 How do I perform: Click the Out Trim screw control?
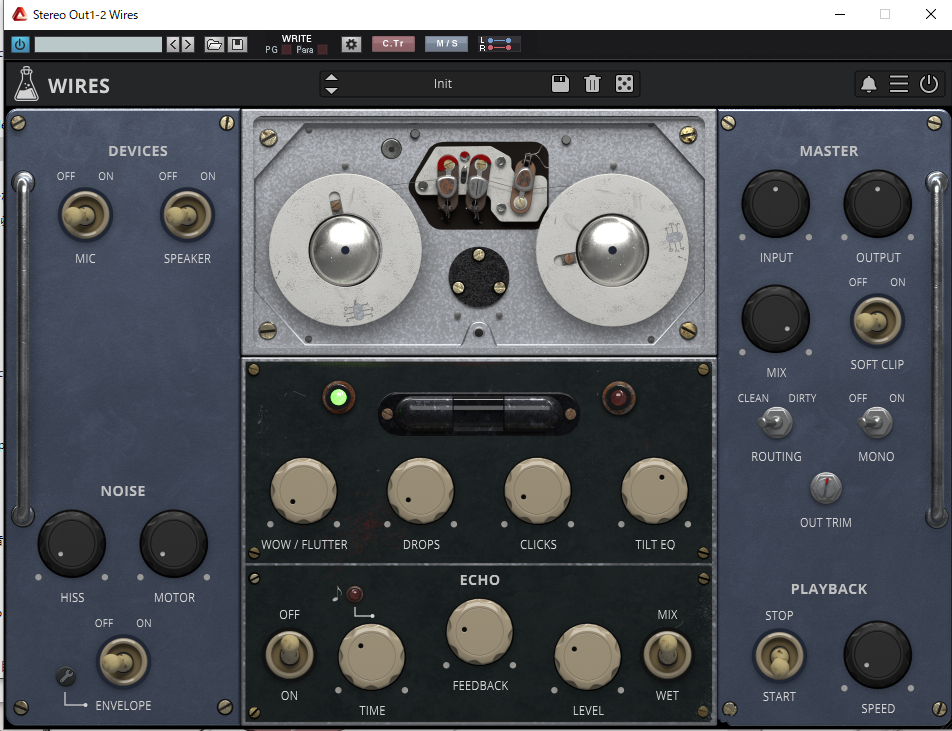[826, 488]
